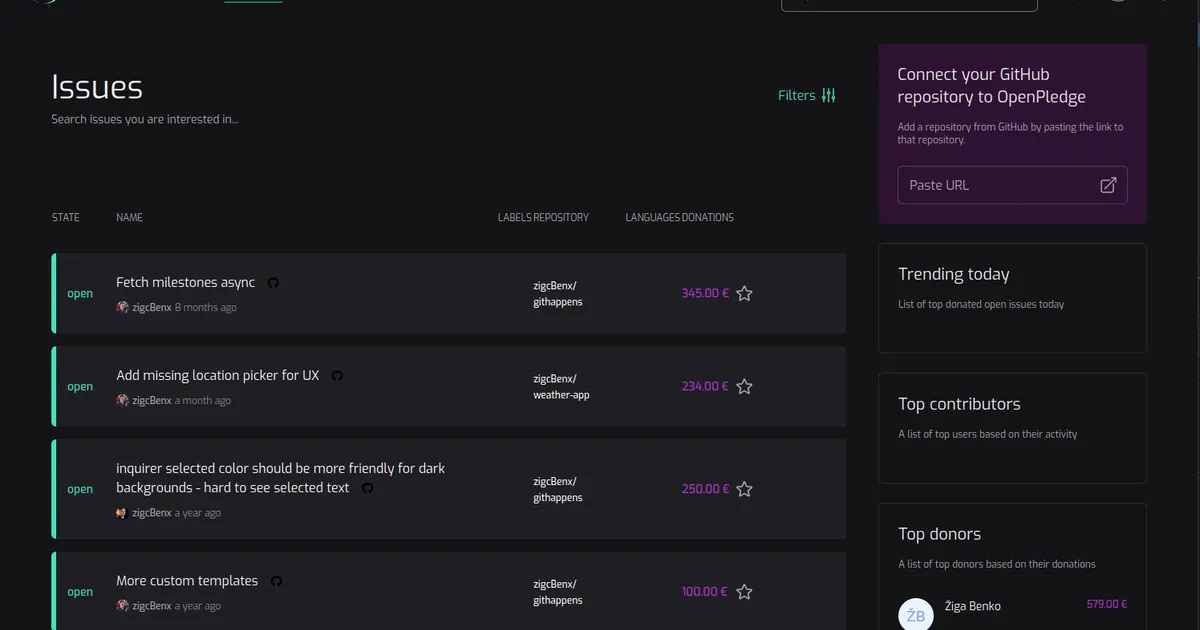This screenshot has height=630, width=1200.
Task: Open the zigcBenx/weather-app repository link
Action: coord(561,387)
